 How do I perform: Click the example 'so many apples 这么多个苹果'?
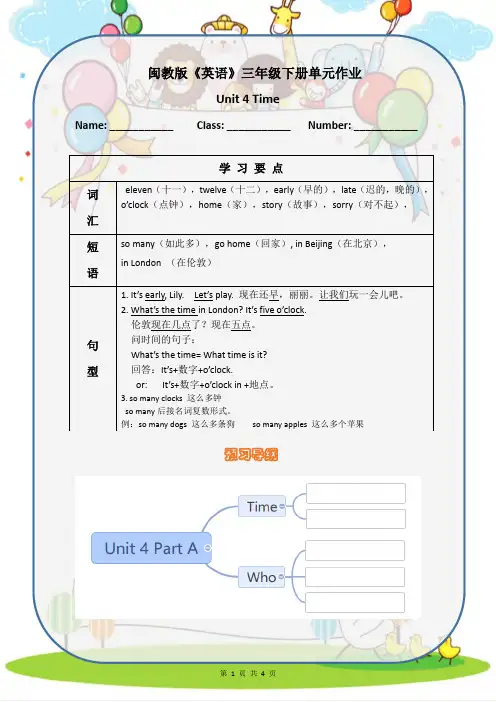point(308,424)
